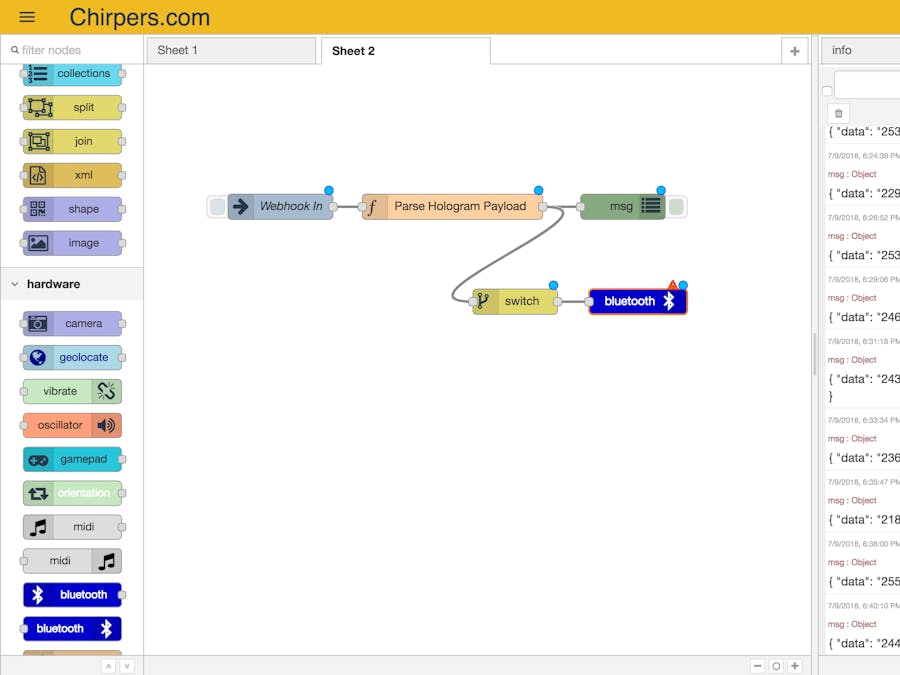Select the geolocate node
900x675 pixels.
[x=70, y=357]
